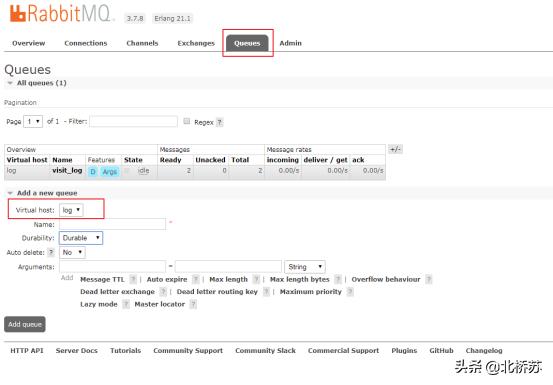Focus the Arguments value field
Image resolution: width=553 pixels, height=385 pixels.
coord(228,267)
